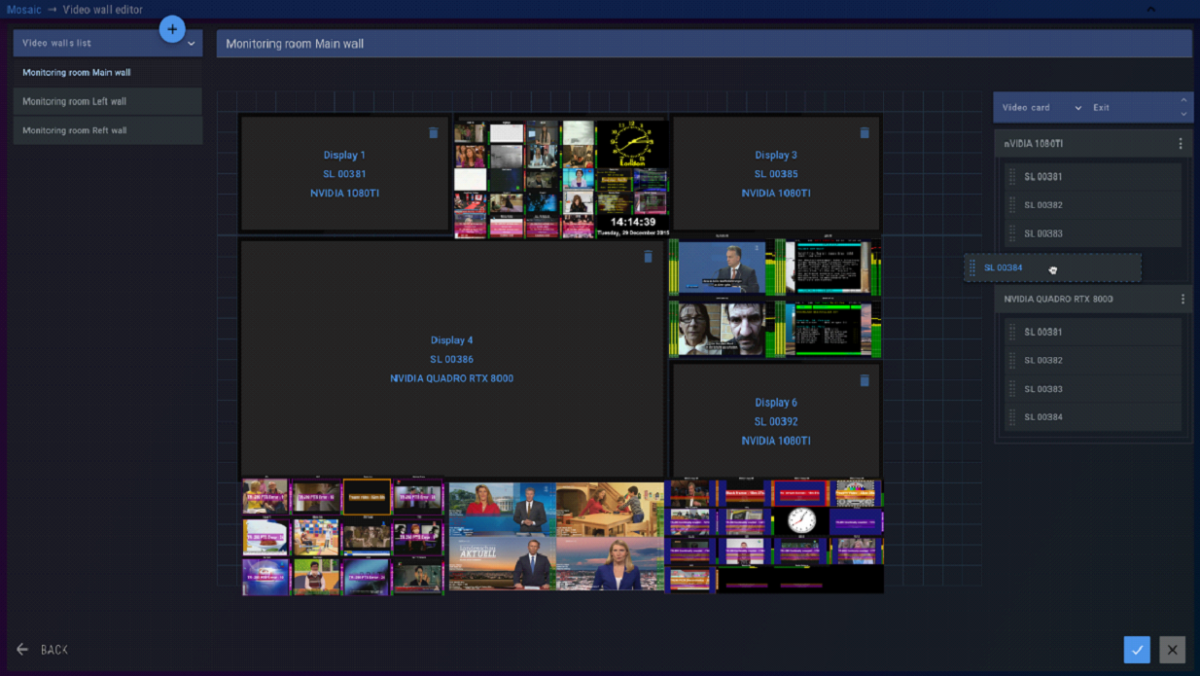Open NVIDIA QUADRO RTX 8000 three-dot menu
1200x676 pixels.
point(1180,299)
